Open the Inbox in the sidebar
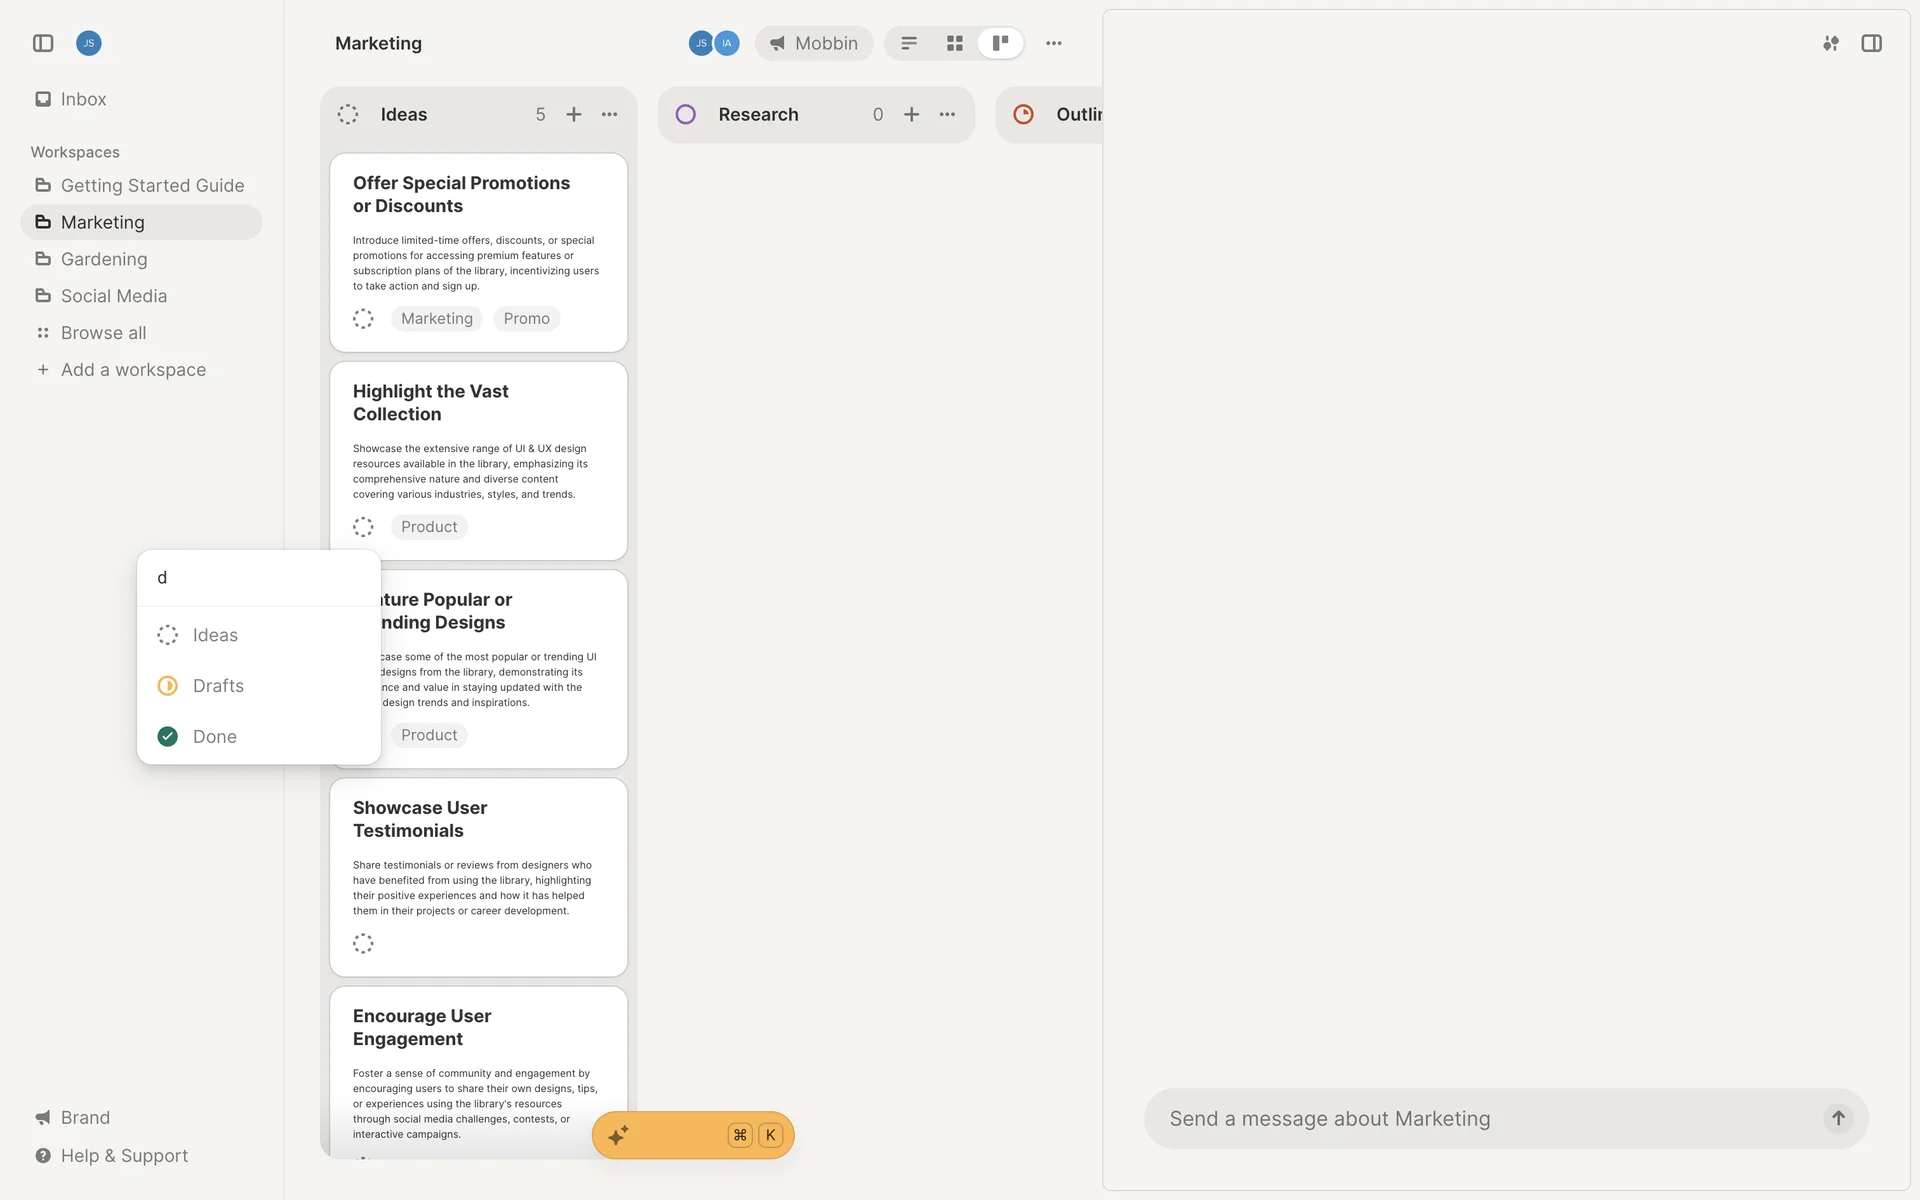Image resolution: width=1920 pixels, height=1200 pixels. (x=83, y=99)
